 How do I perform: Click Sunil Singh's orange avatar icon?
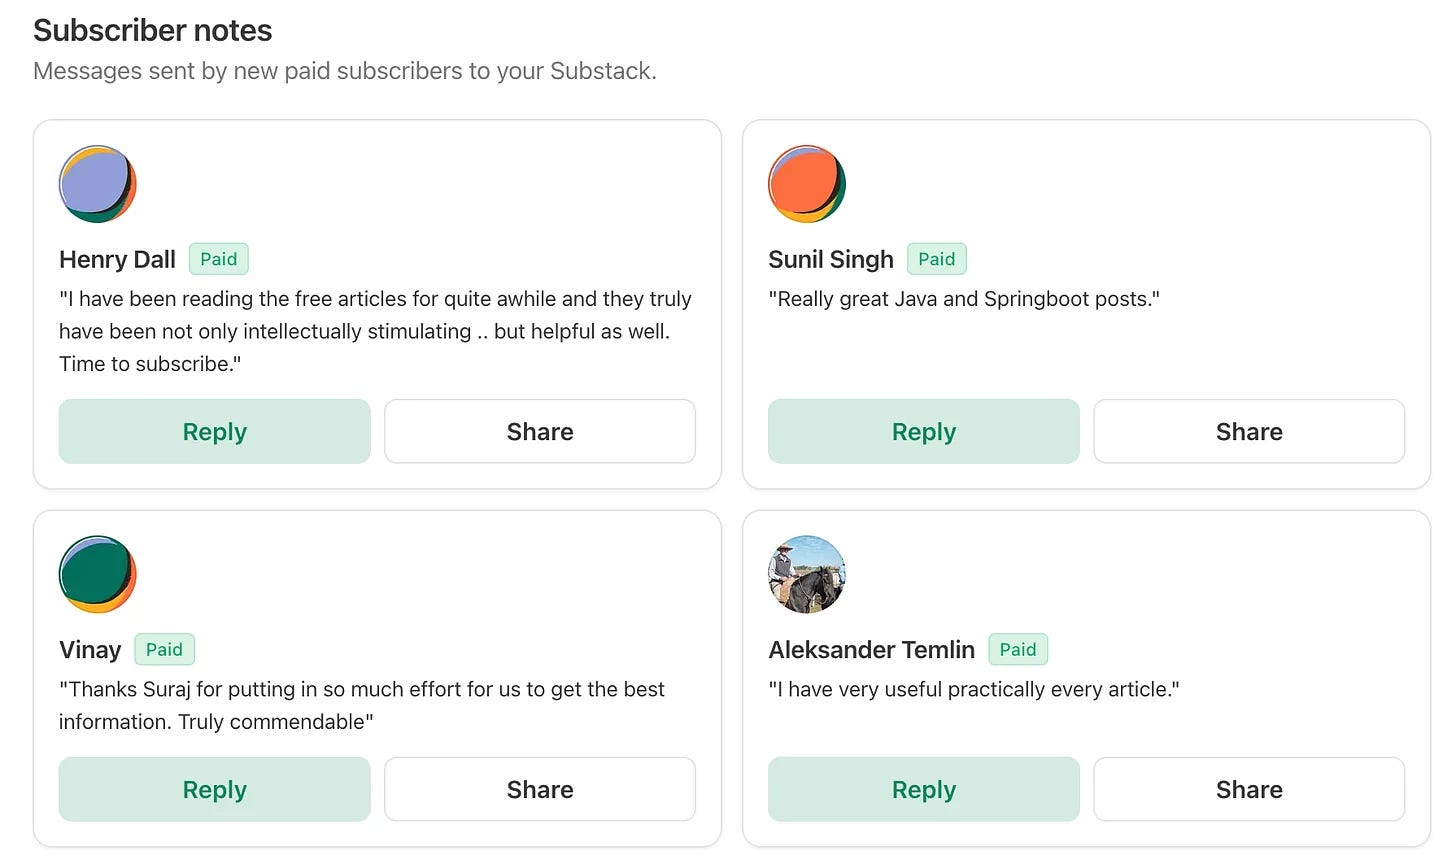[x=807, y=184]
